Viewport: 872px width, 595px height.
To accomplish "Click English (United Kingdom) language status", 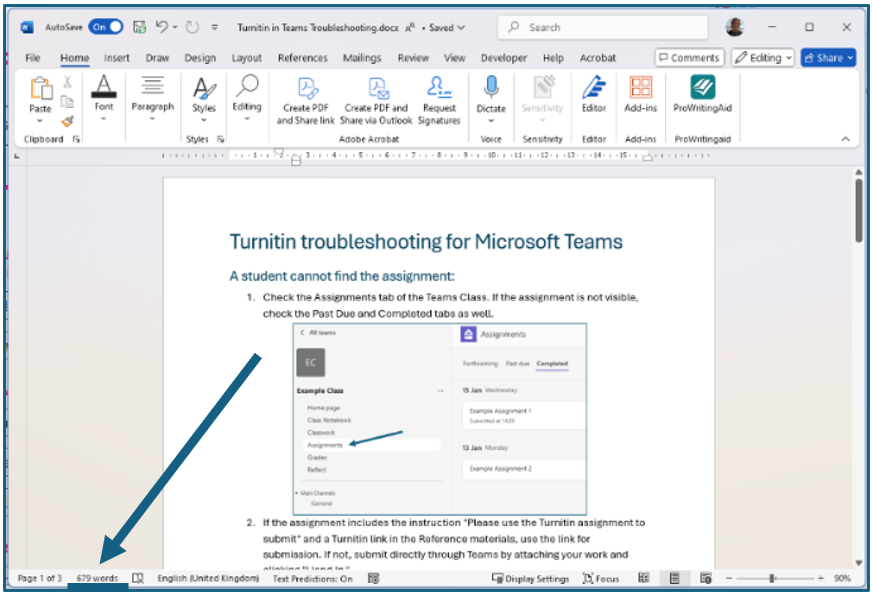I will (x=208, y=579).
